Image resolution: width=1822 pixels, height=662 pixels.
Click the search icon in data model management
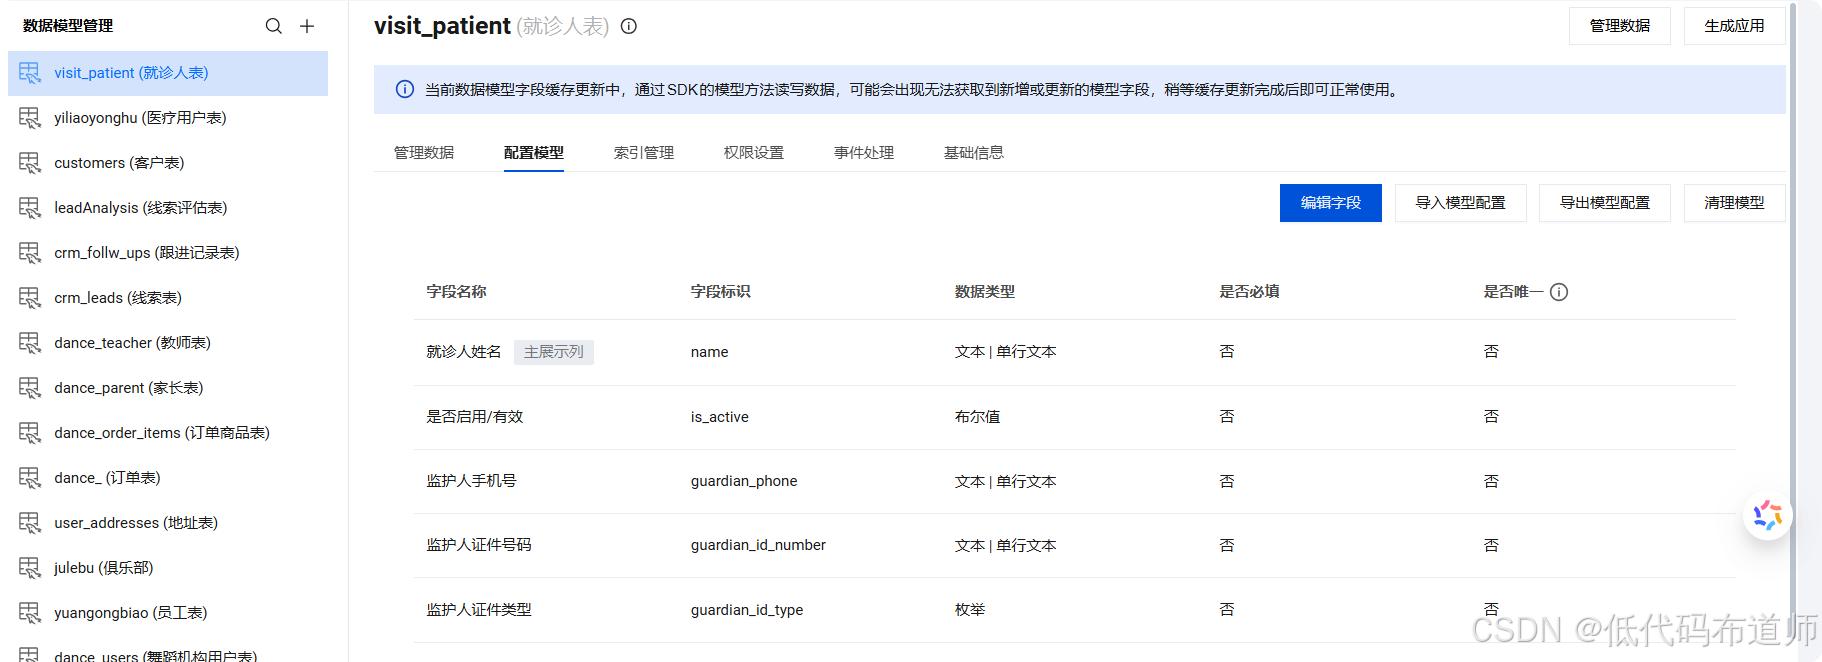pos(273,26)
